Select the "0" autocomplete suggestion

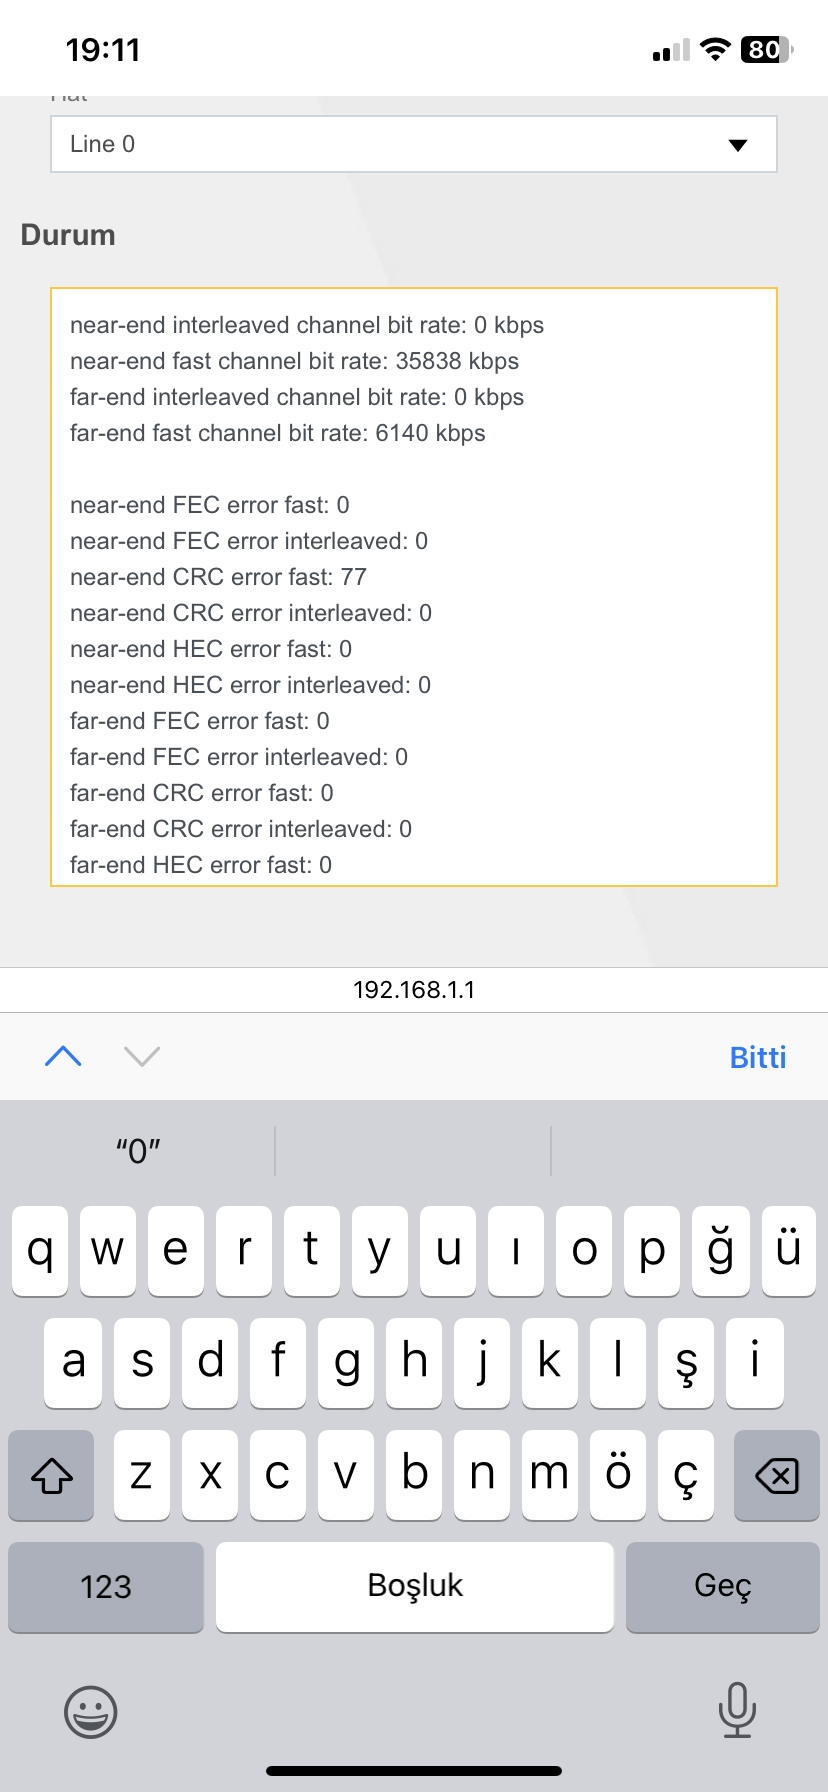pos(138,1151)
